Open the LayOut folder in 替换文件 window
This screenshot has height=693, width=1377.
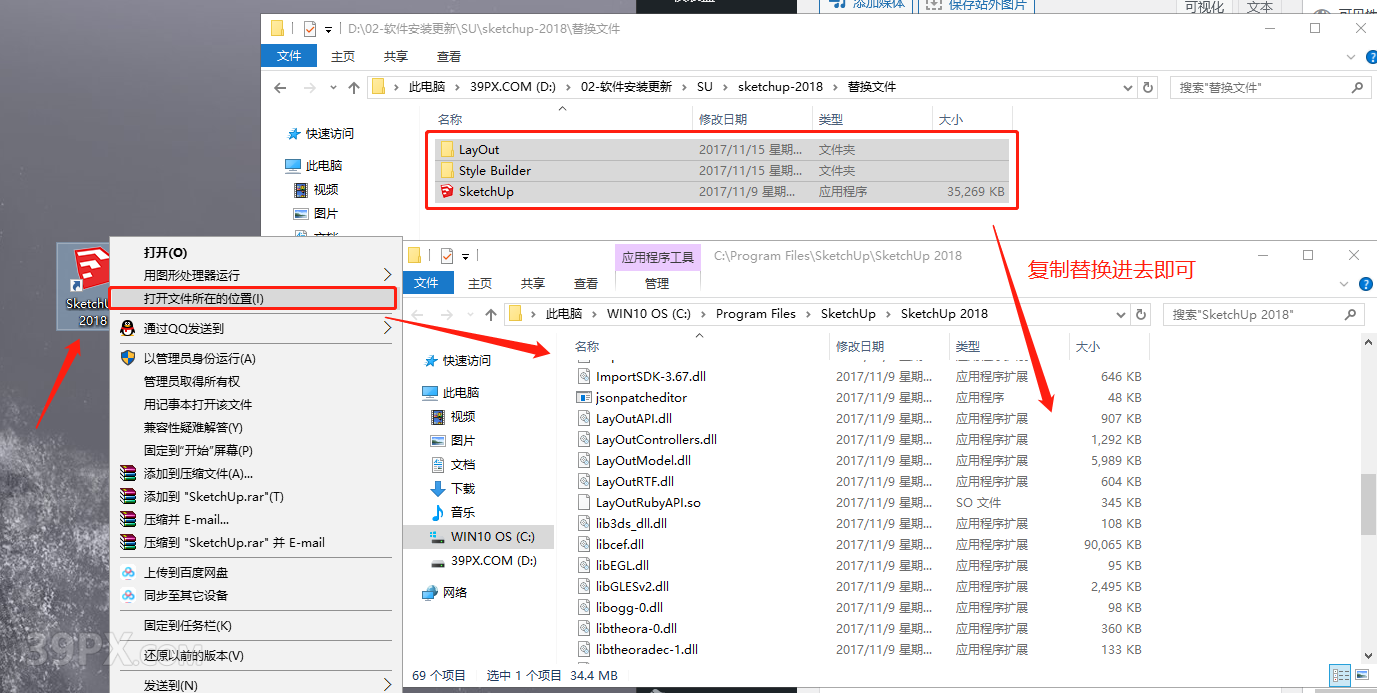click(x=479, y=150)
